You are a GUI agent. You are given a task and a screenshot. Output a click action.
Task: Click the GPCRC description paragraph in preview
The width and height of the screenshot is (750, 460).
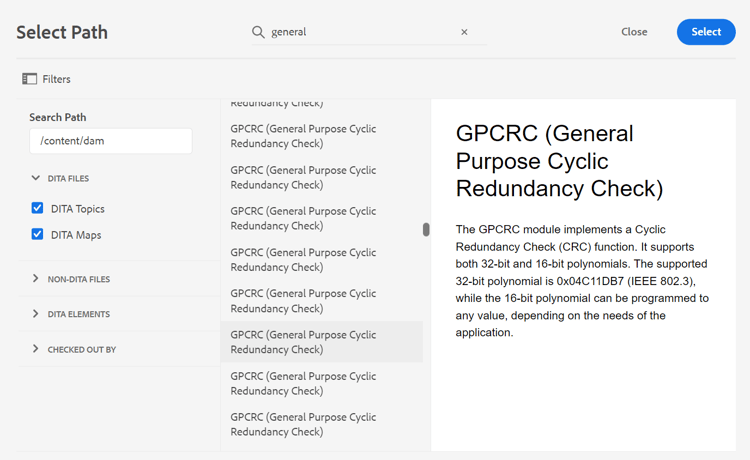click(582, 281)
